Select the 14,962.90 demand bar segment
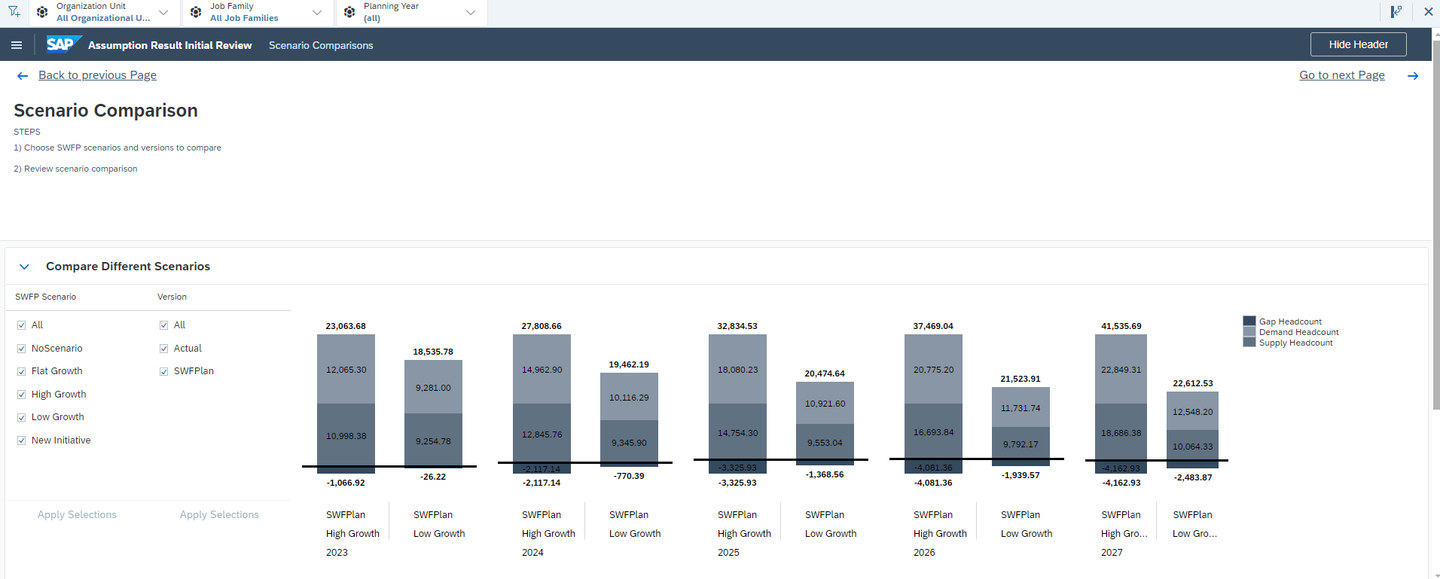The height and width of the screenshot is (579, 1440). click(x=542, y=369)
